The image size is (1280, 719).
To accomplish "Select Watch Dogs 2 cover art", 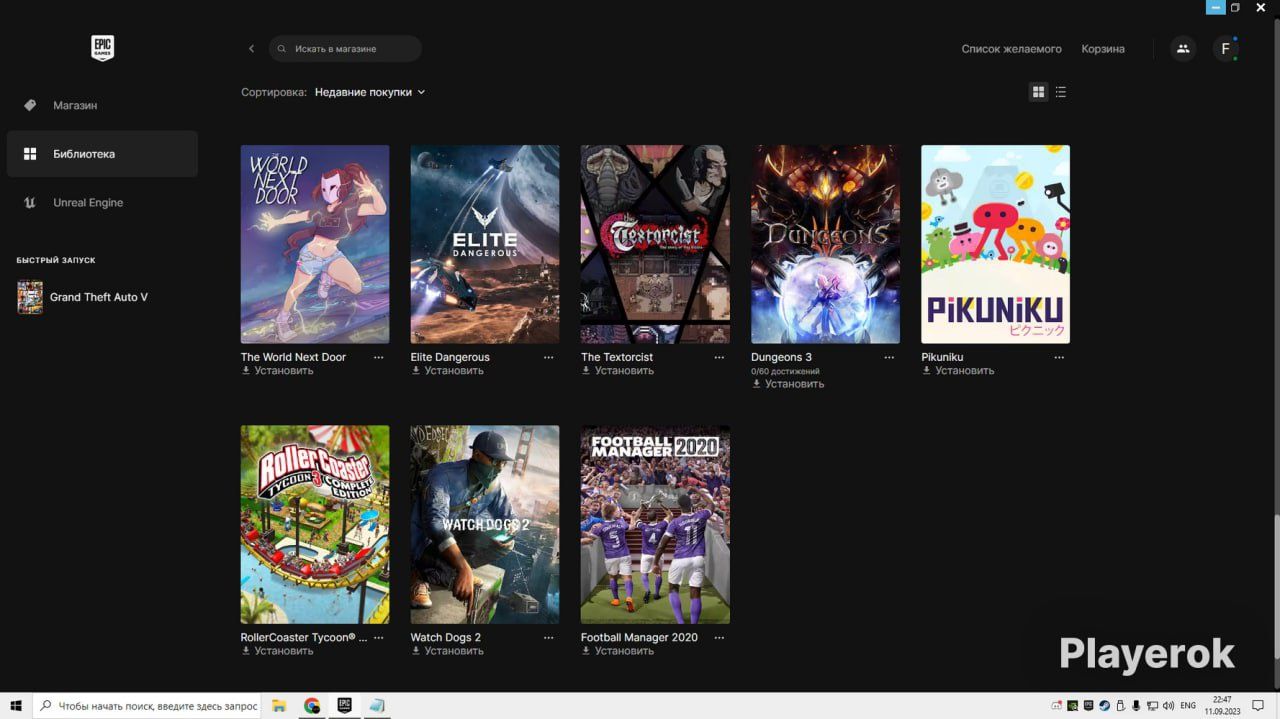I will 485,525.
